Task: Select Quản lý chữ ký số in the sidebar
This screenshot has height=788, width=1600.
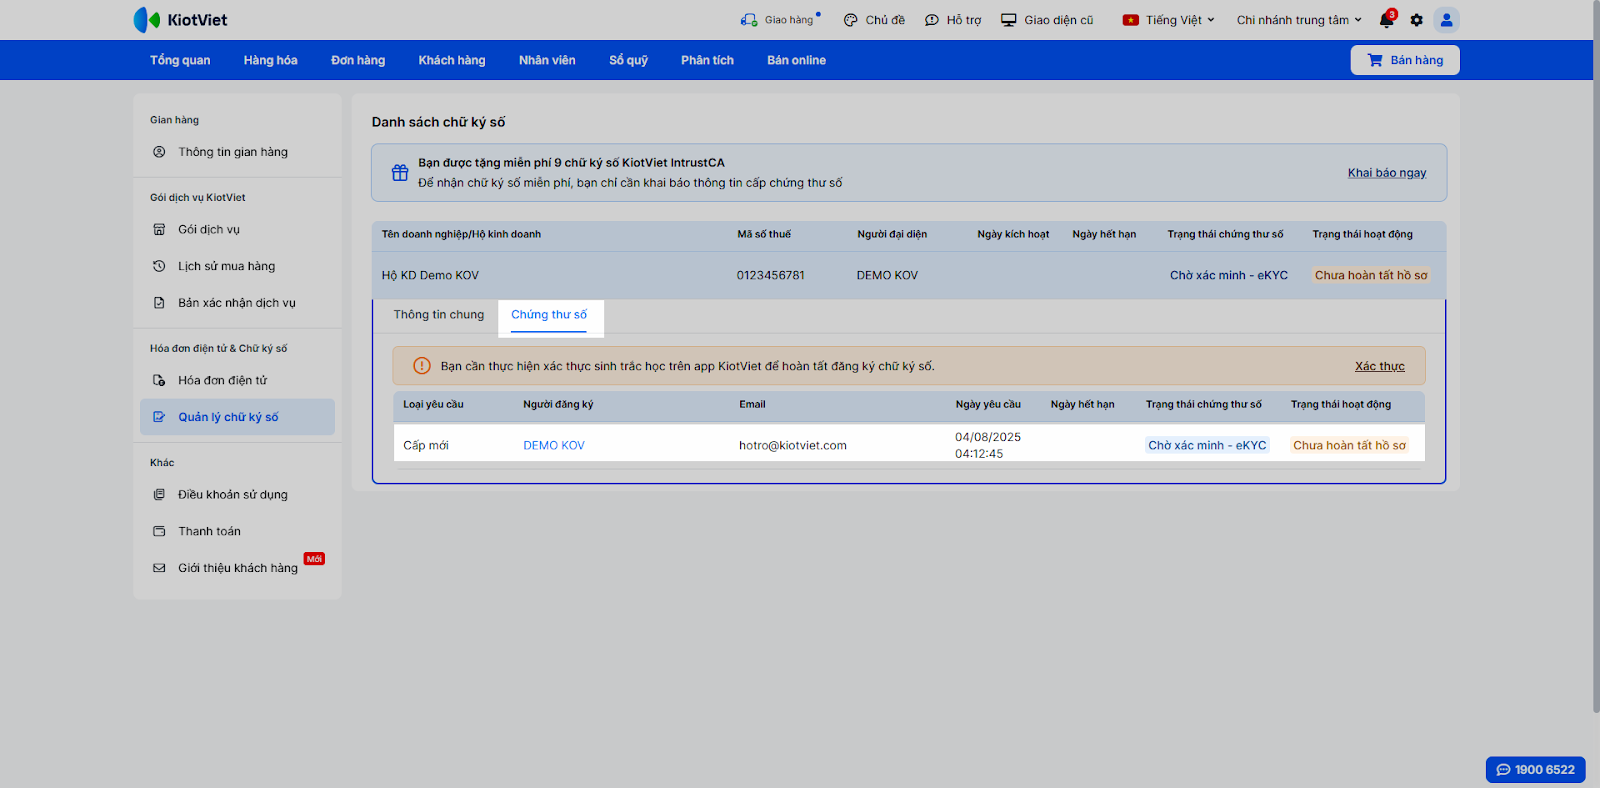Action: click(x=237, y=417)
